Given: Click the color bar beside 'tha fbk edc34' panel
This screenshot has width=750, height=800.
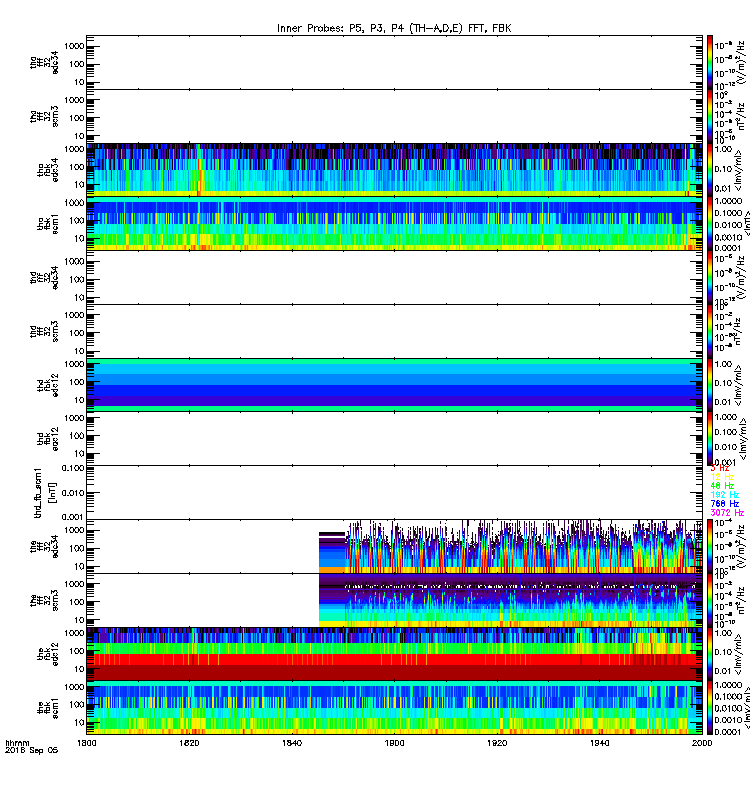Looking at the screenshot, I should (710, 170).
